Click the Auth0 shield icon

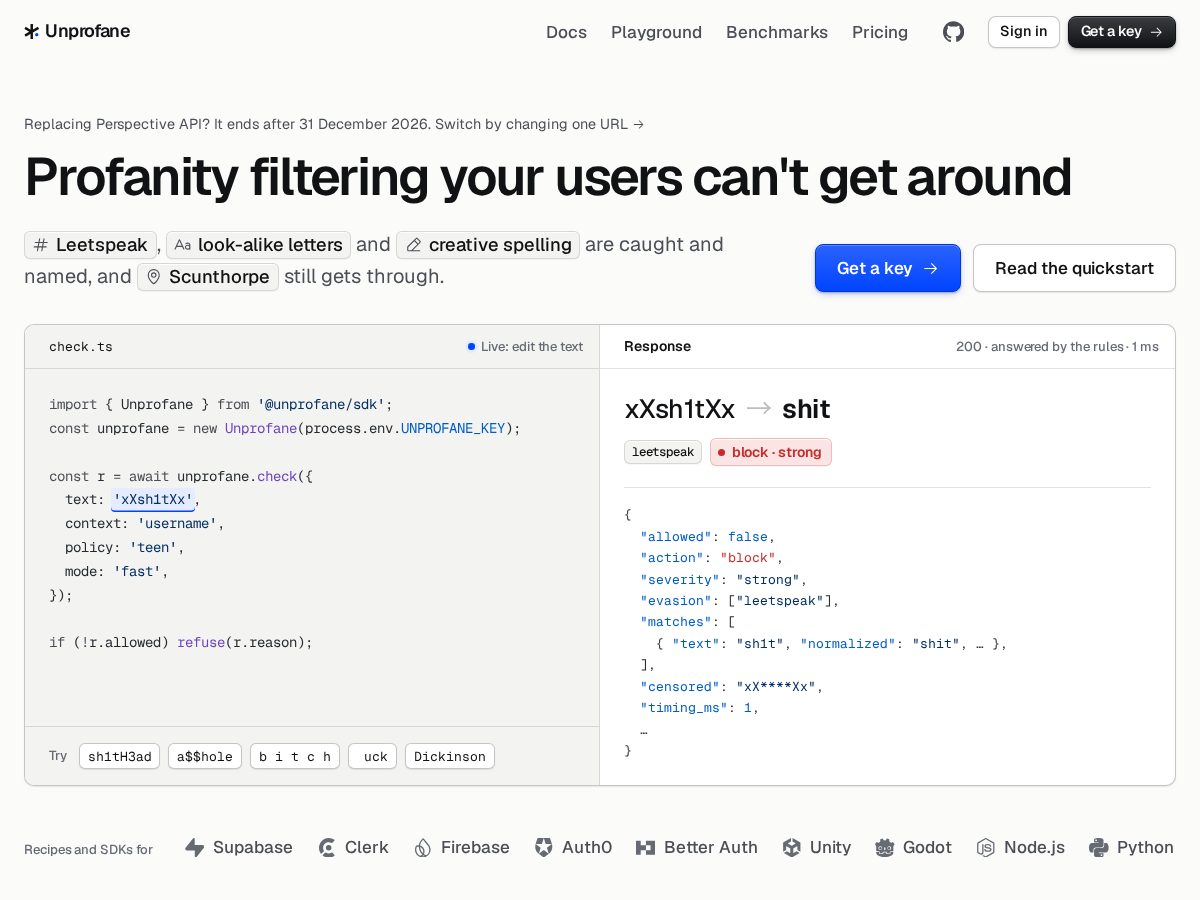point(544,847)
